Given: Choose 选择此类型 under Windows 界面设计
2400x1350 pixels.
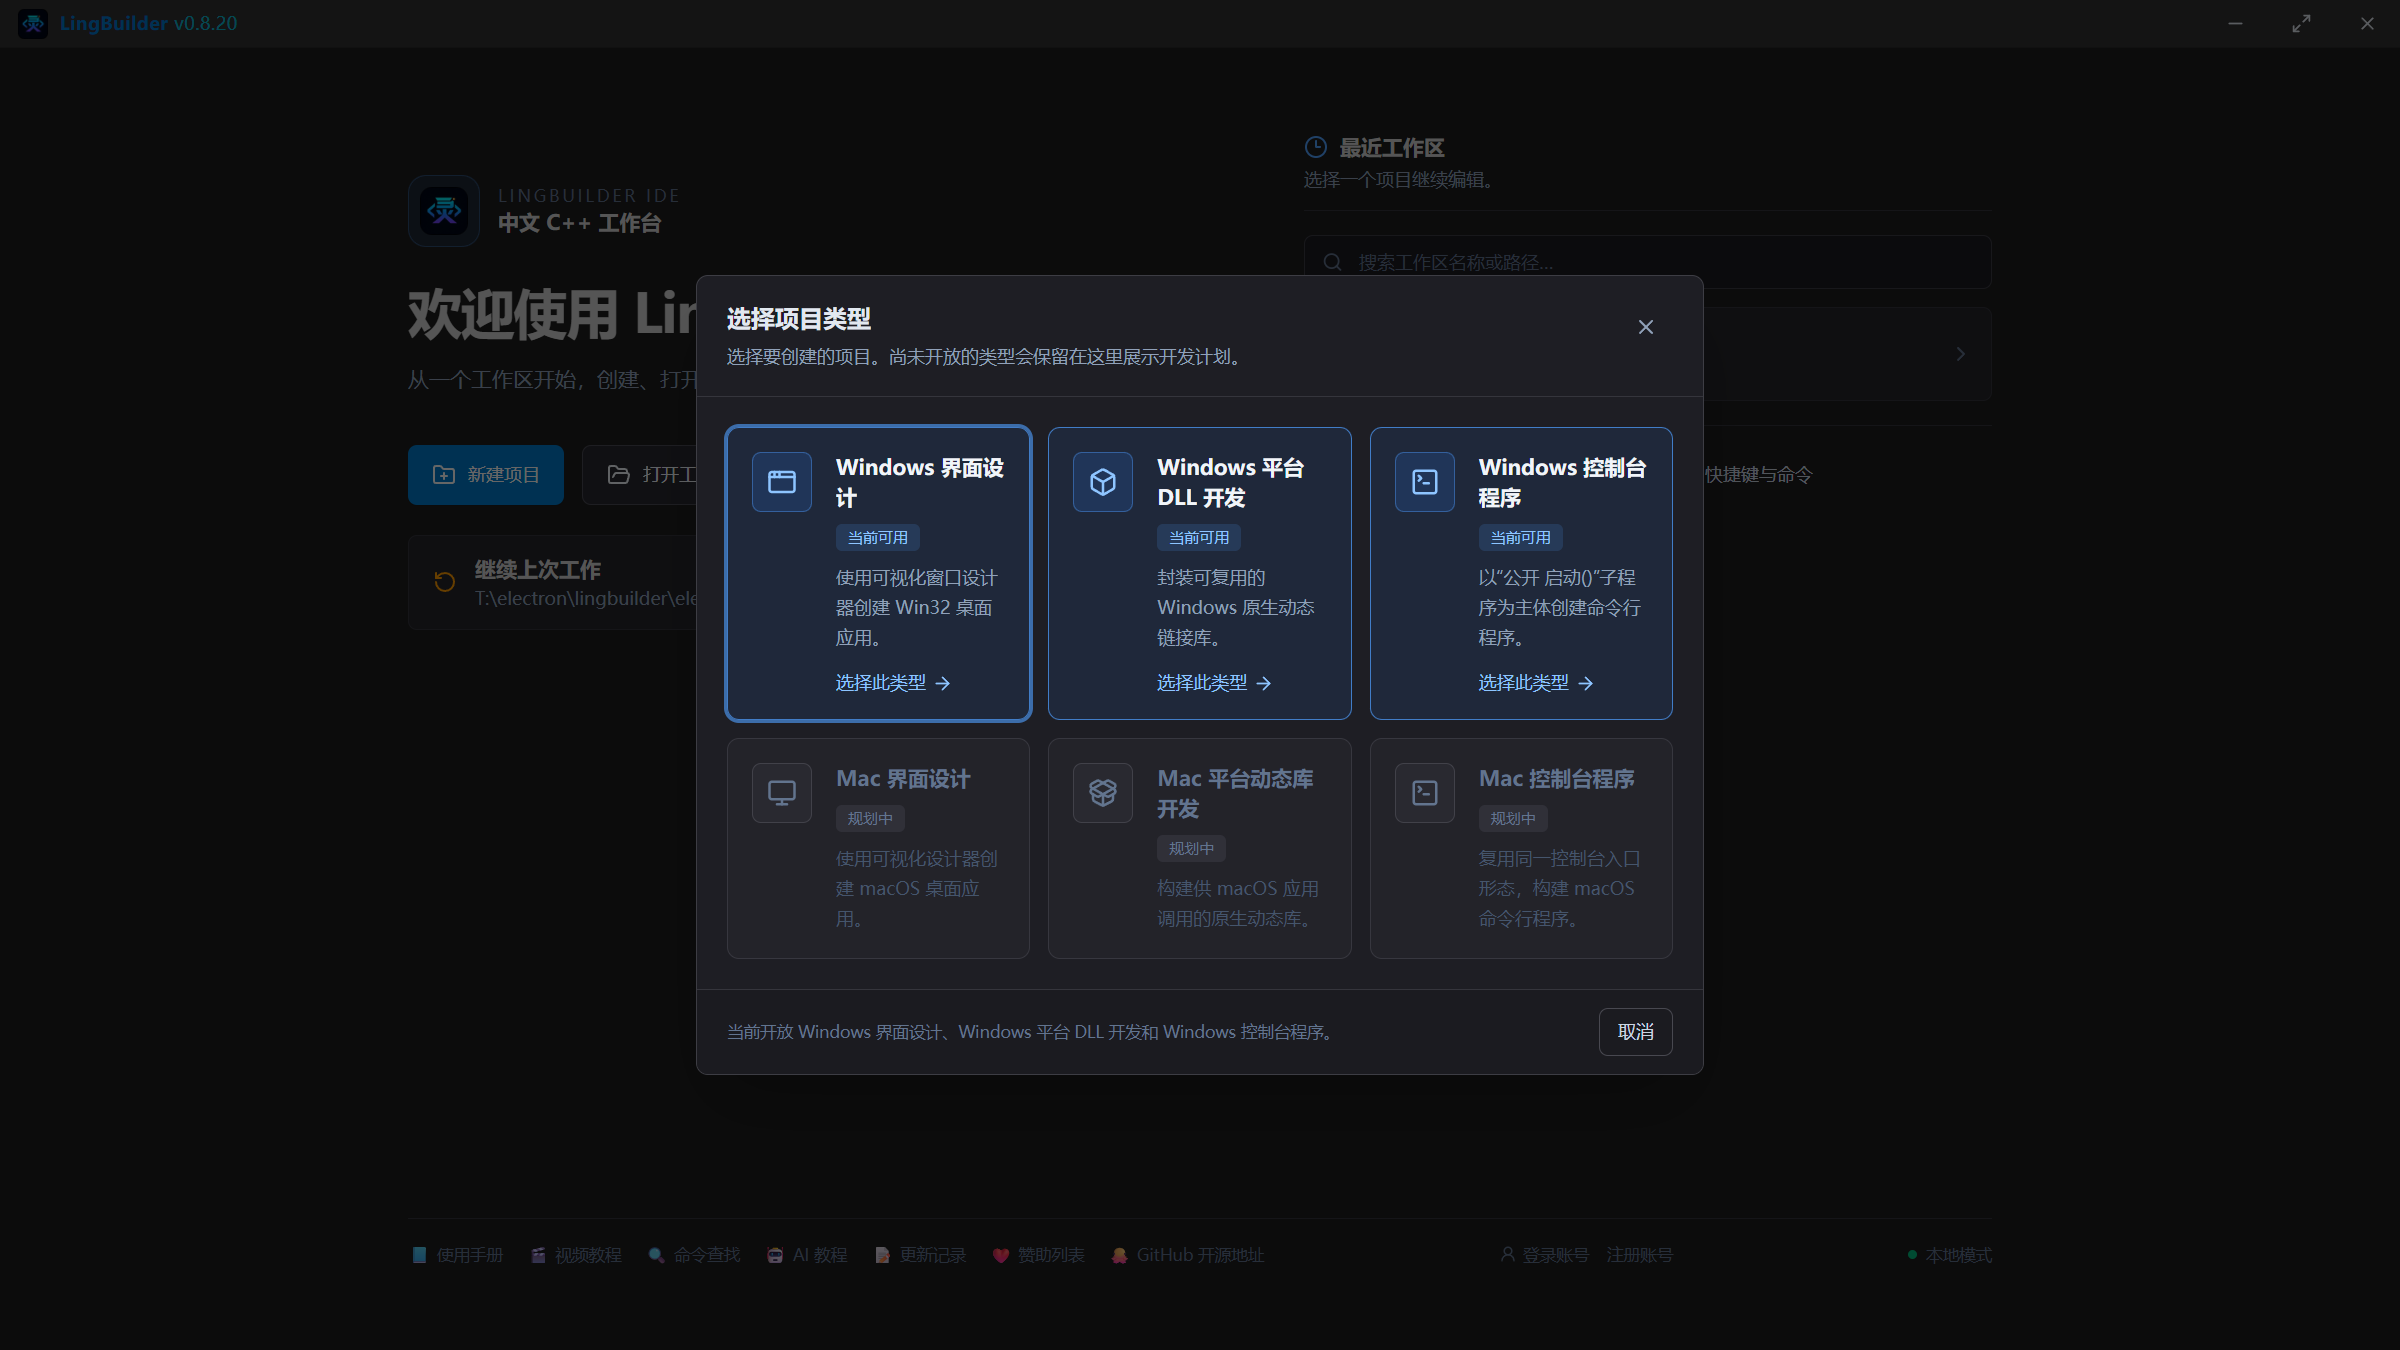Looking at the screenshot, I should pos(892,683).
